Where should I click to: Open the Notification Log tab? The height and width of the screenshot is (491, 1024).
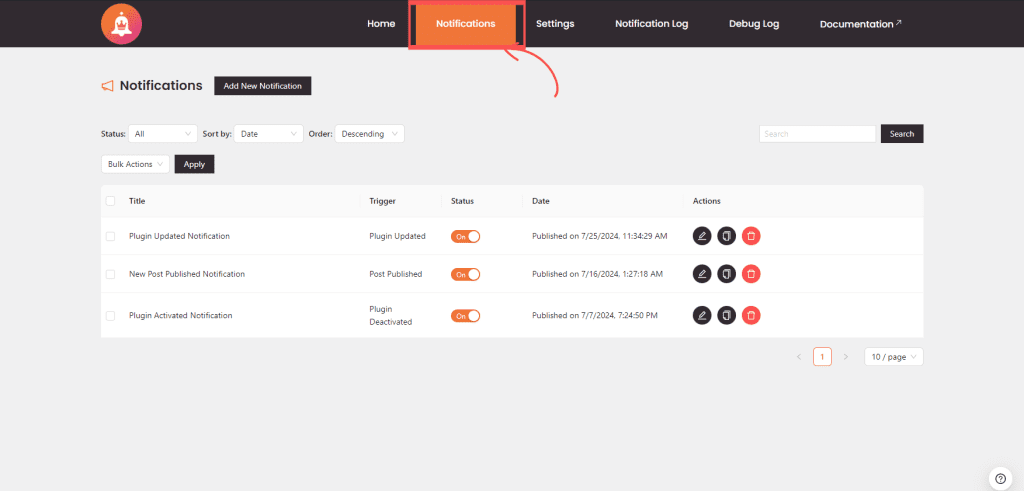[652, 24]
